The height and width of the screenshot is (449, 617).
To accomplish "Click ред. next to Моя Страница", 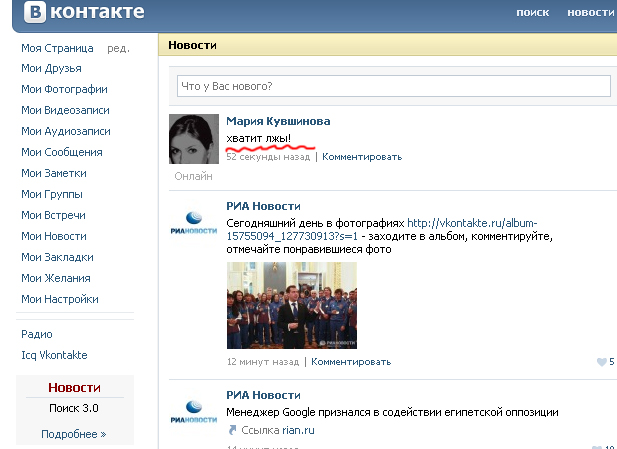I will point(118,48).
